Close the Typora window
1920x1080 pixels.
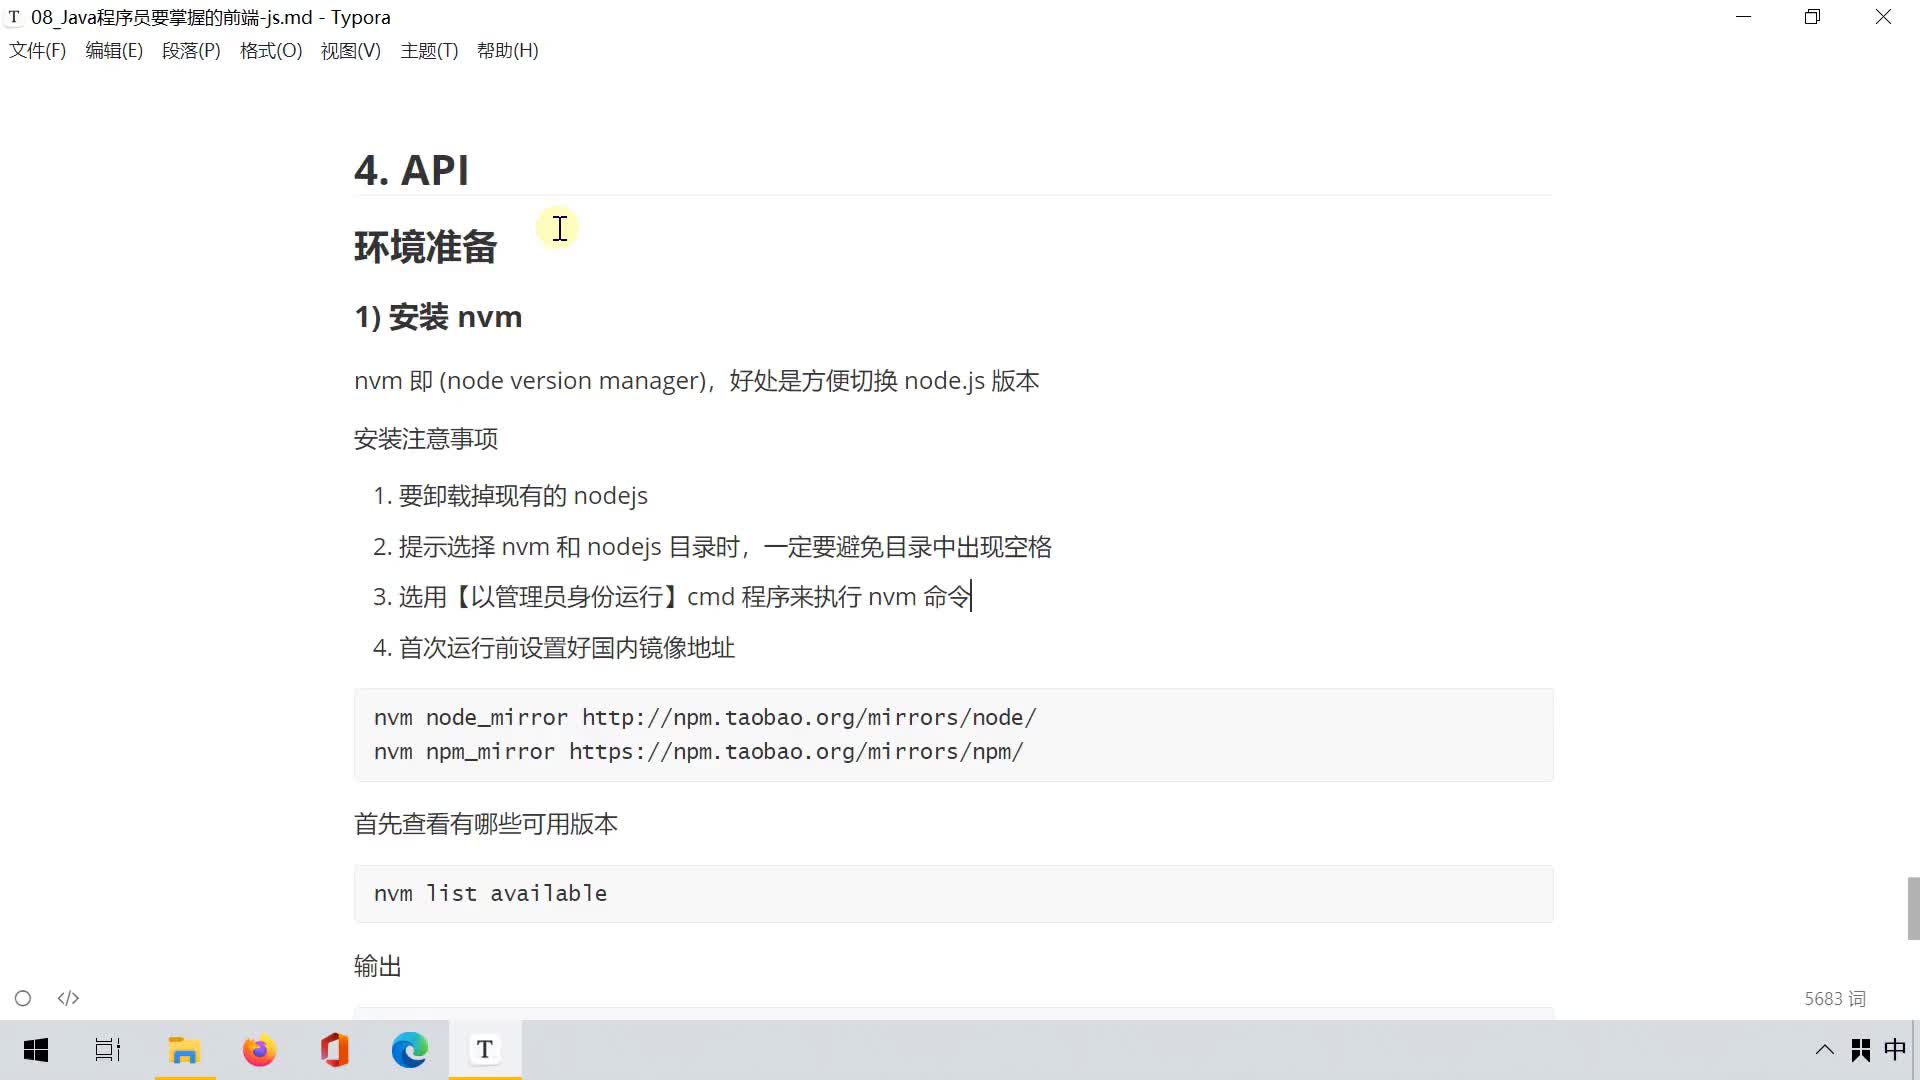click(x=1883, y=17)
